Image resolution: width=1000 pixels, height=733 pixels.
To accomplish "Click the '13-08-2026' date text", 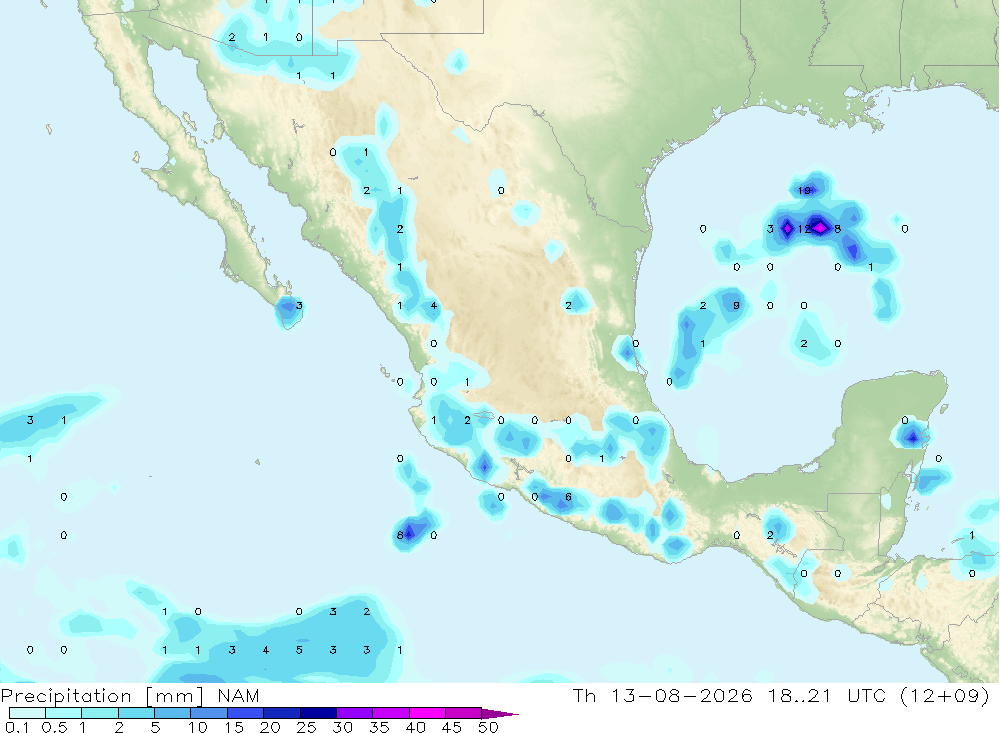I will click(x=681, y=695).
